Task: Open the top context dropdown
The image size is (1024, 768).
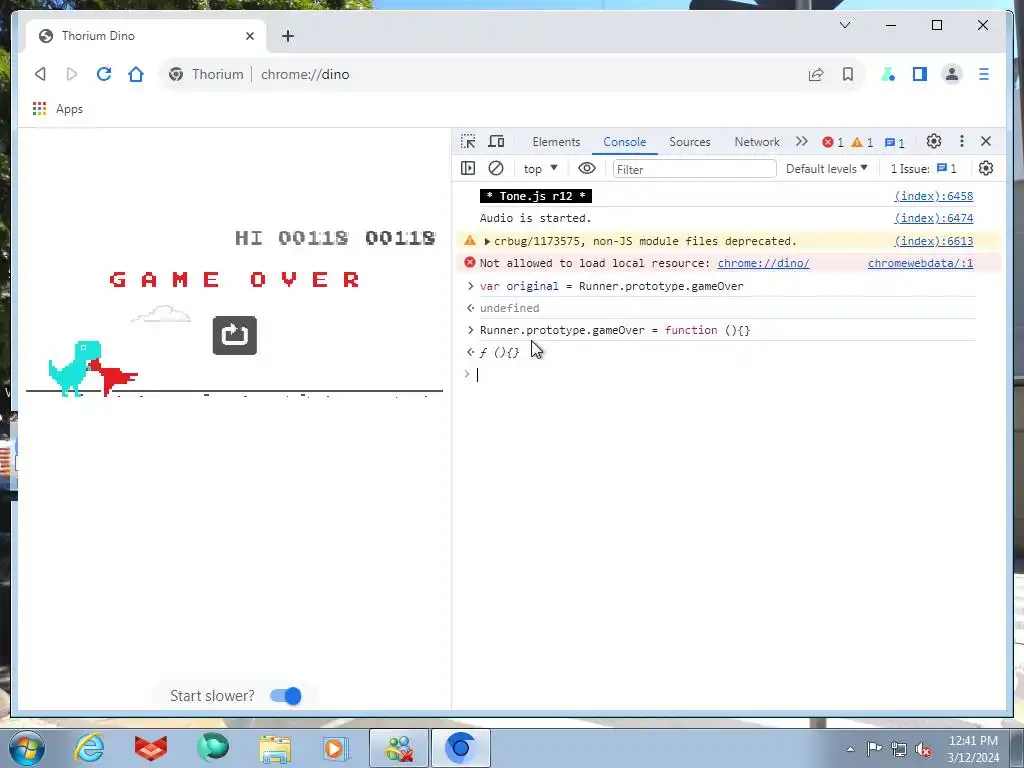Action: (x=540, y=168)
